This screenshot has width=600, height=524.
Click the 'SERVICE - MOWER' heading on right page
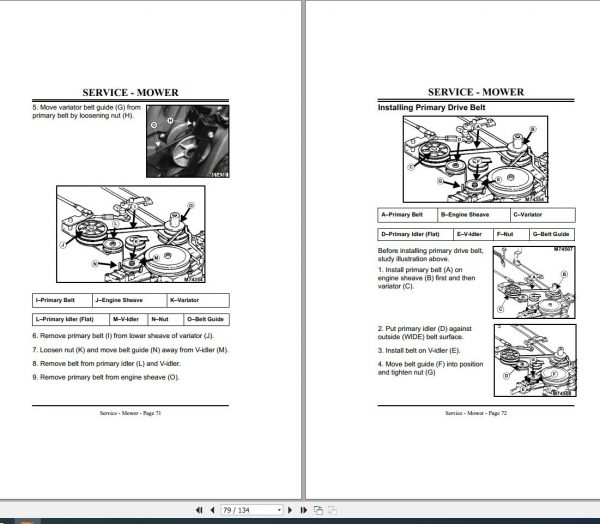tap(476, 92)
